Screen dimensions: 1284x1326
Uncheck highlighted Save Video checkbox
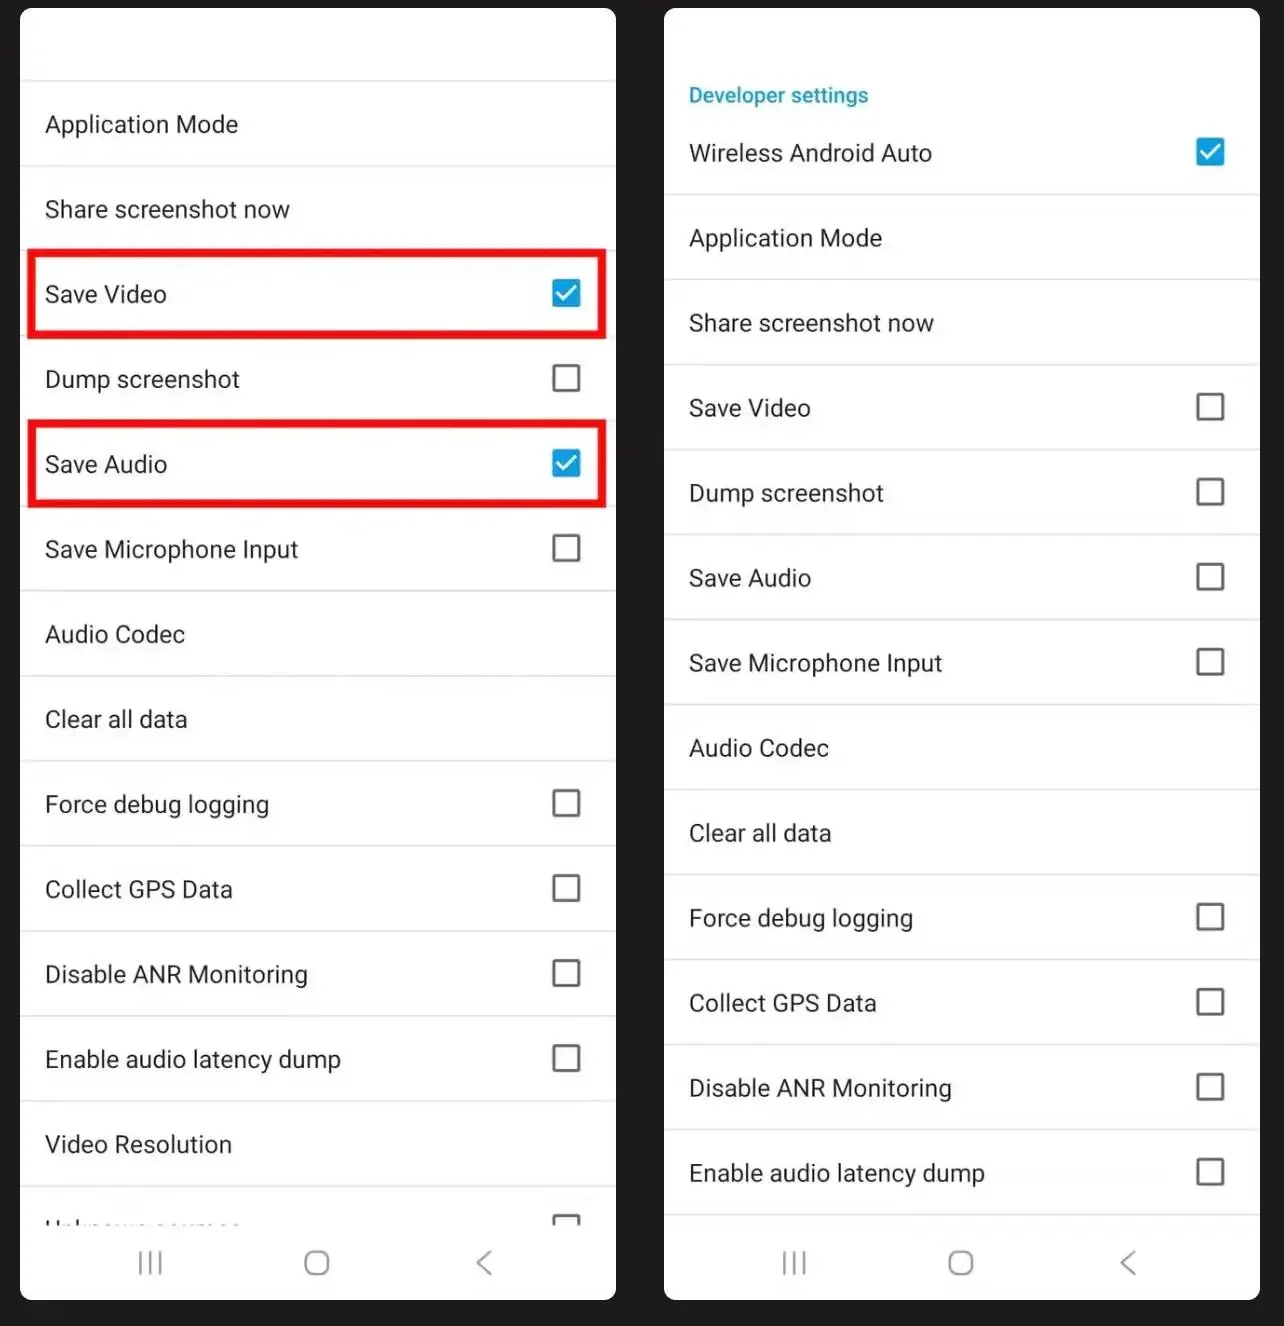[x=566, y=293]
